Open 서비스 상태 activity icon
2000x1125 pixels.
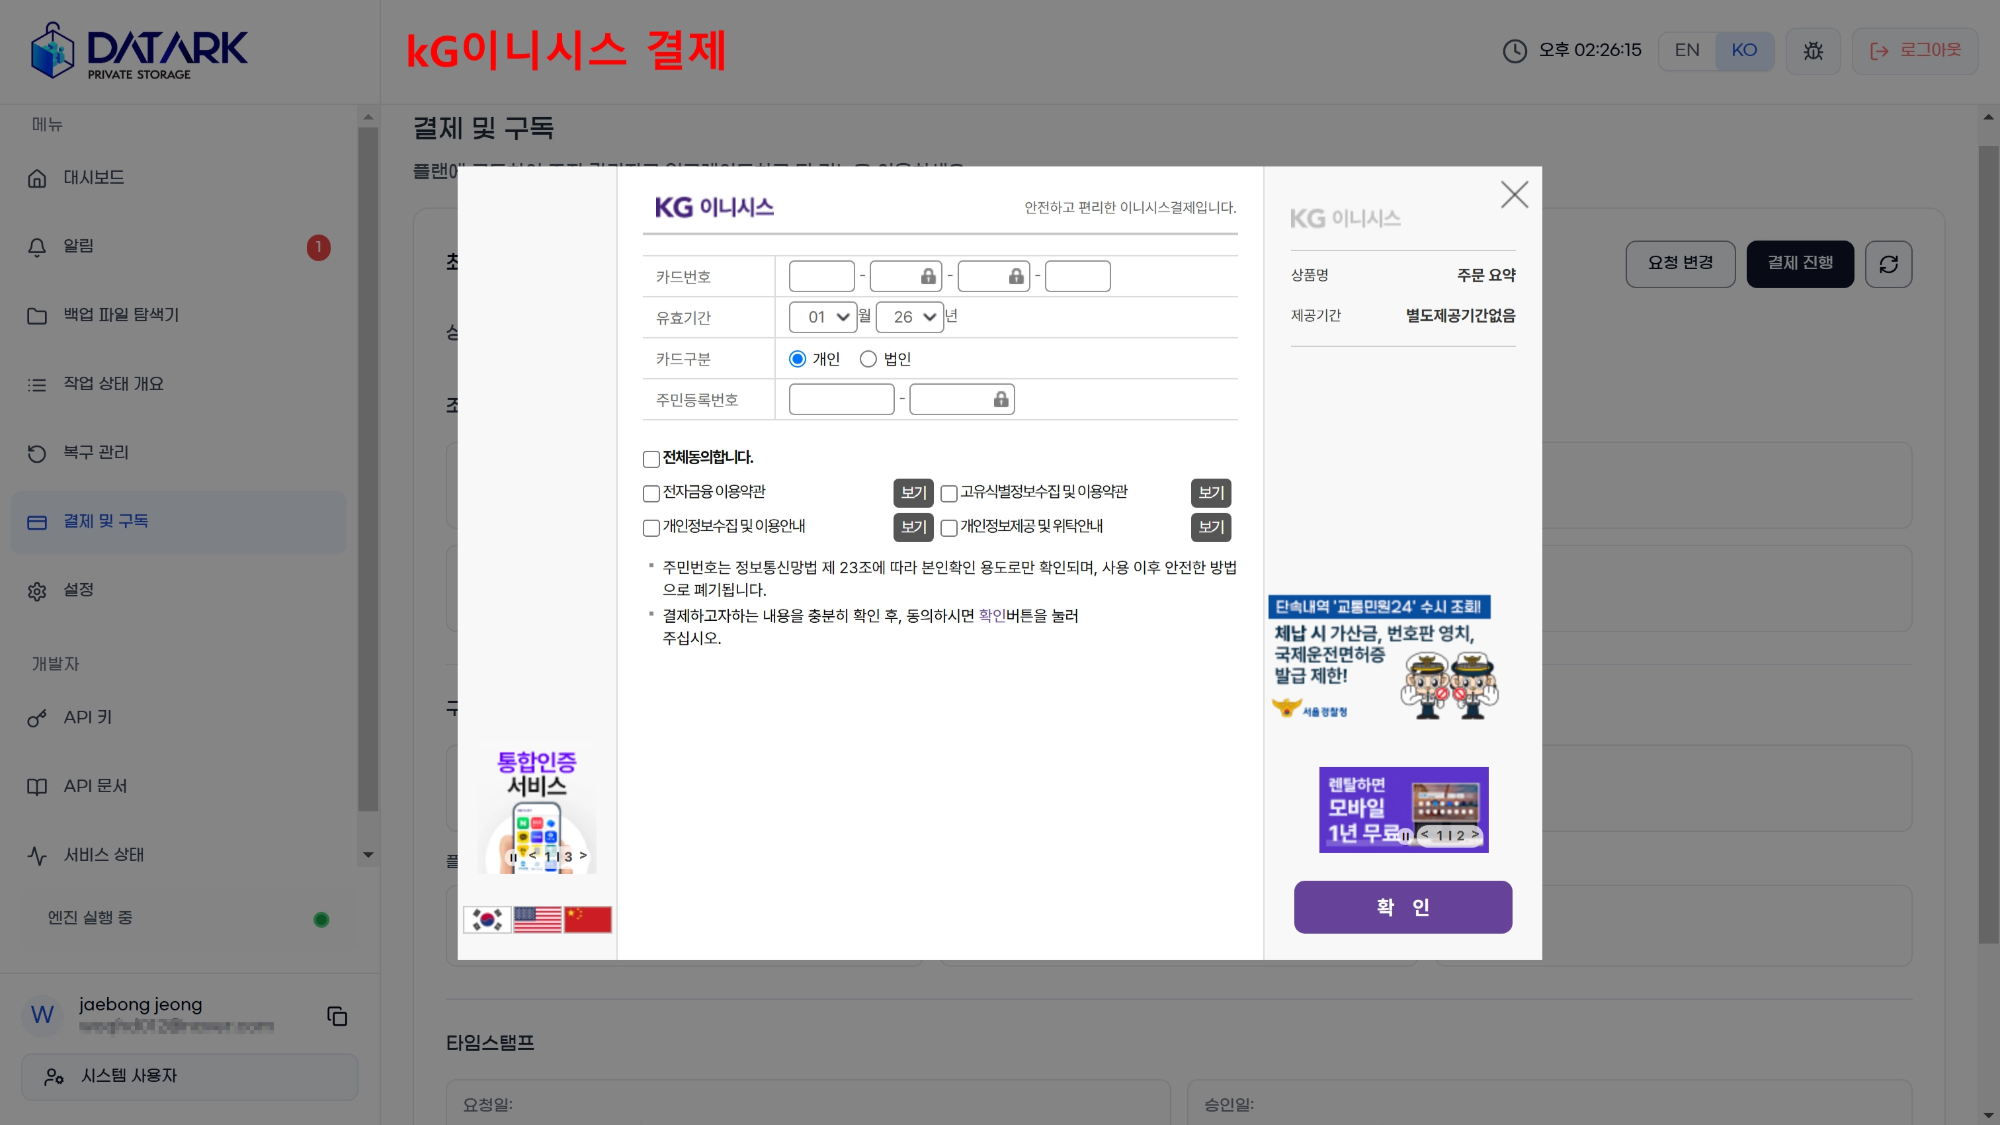click(x=37, y=856)
